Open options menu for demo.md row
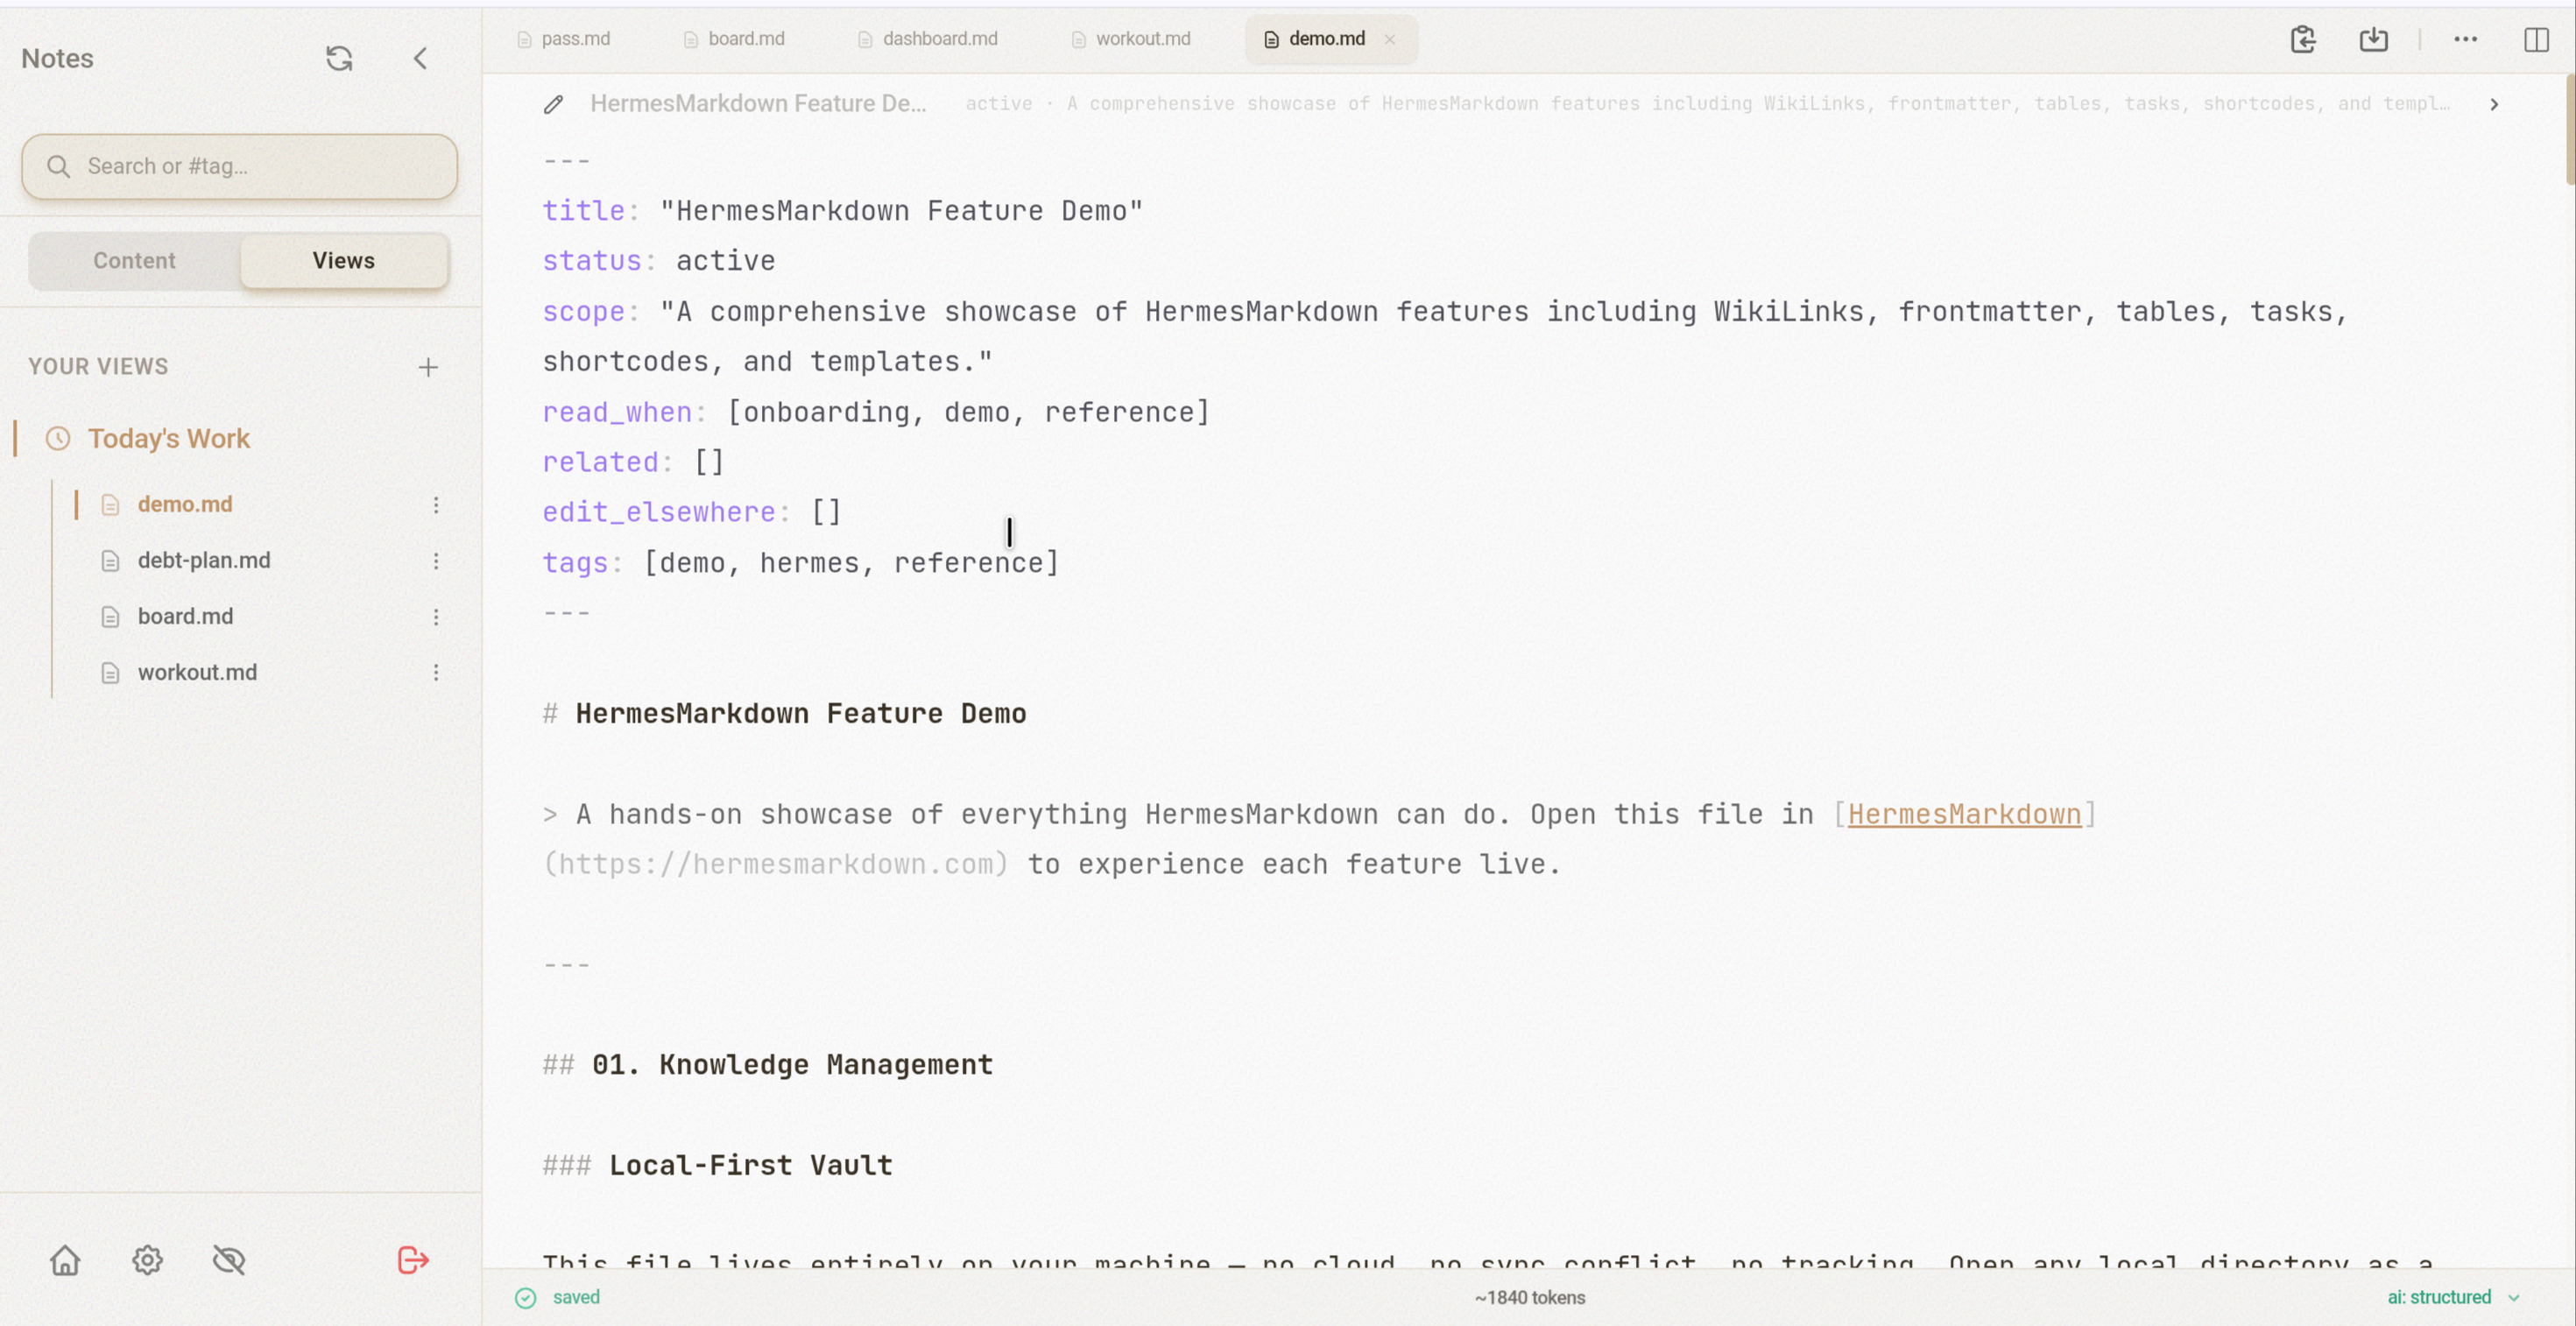Image resolution: width=2576 pixels, height=1326 pixels. (x=436, y=505)
